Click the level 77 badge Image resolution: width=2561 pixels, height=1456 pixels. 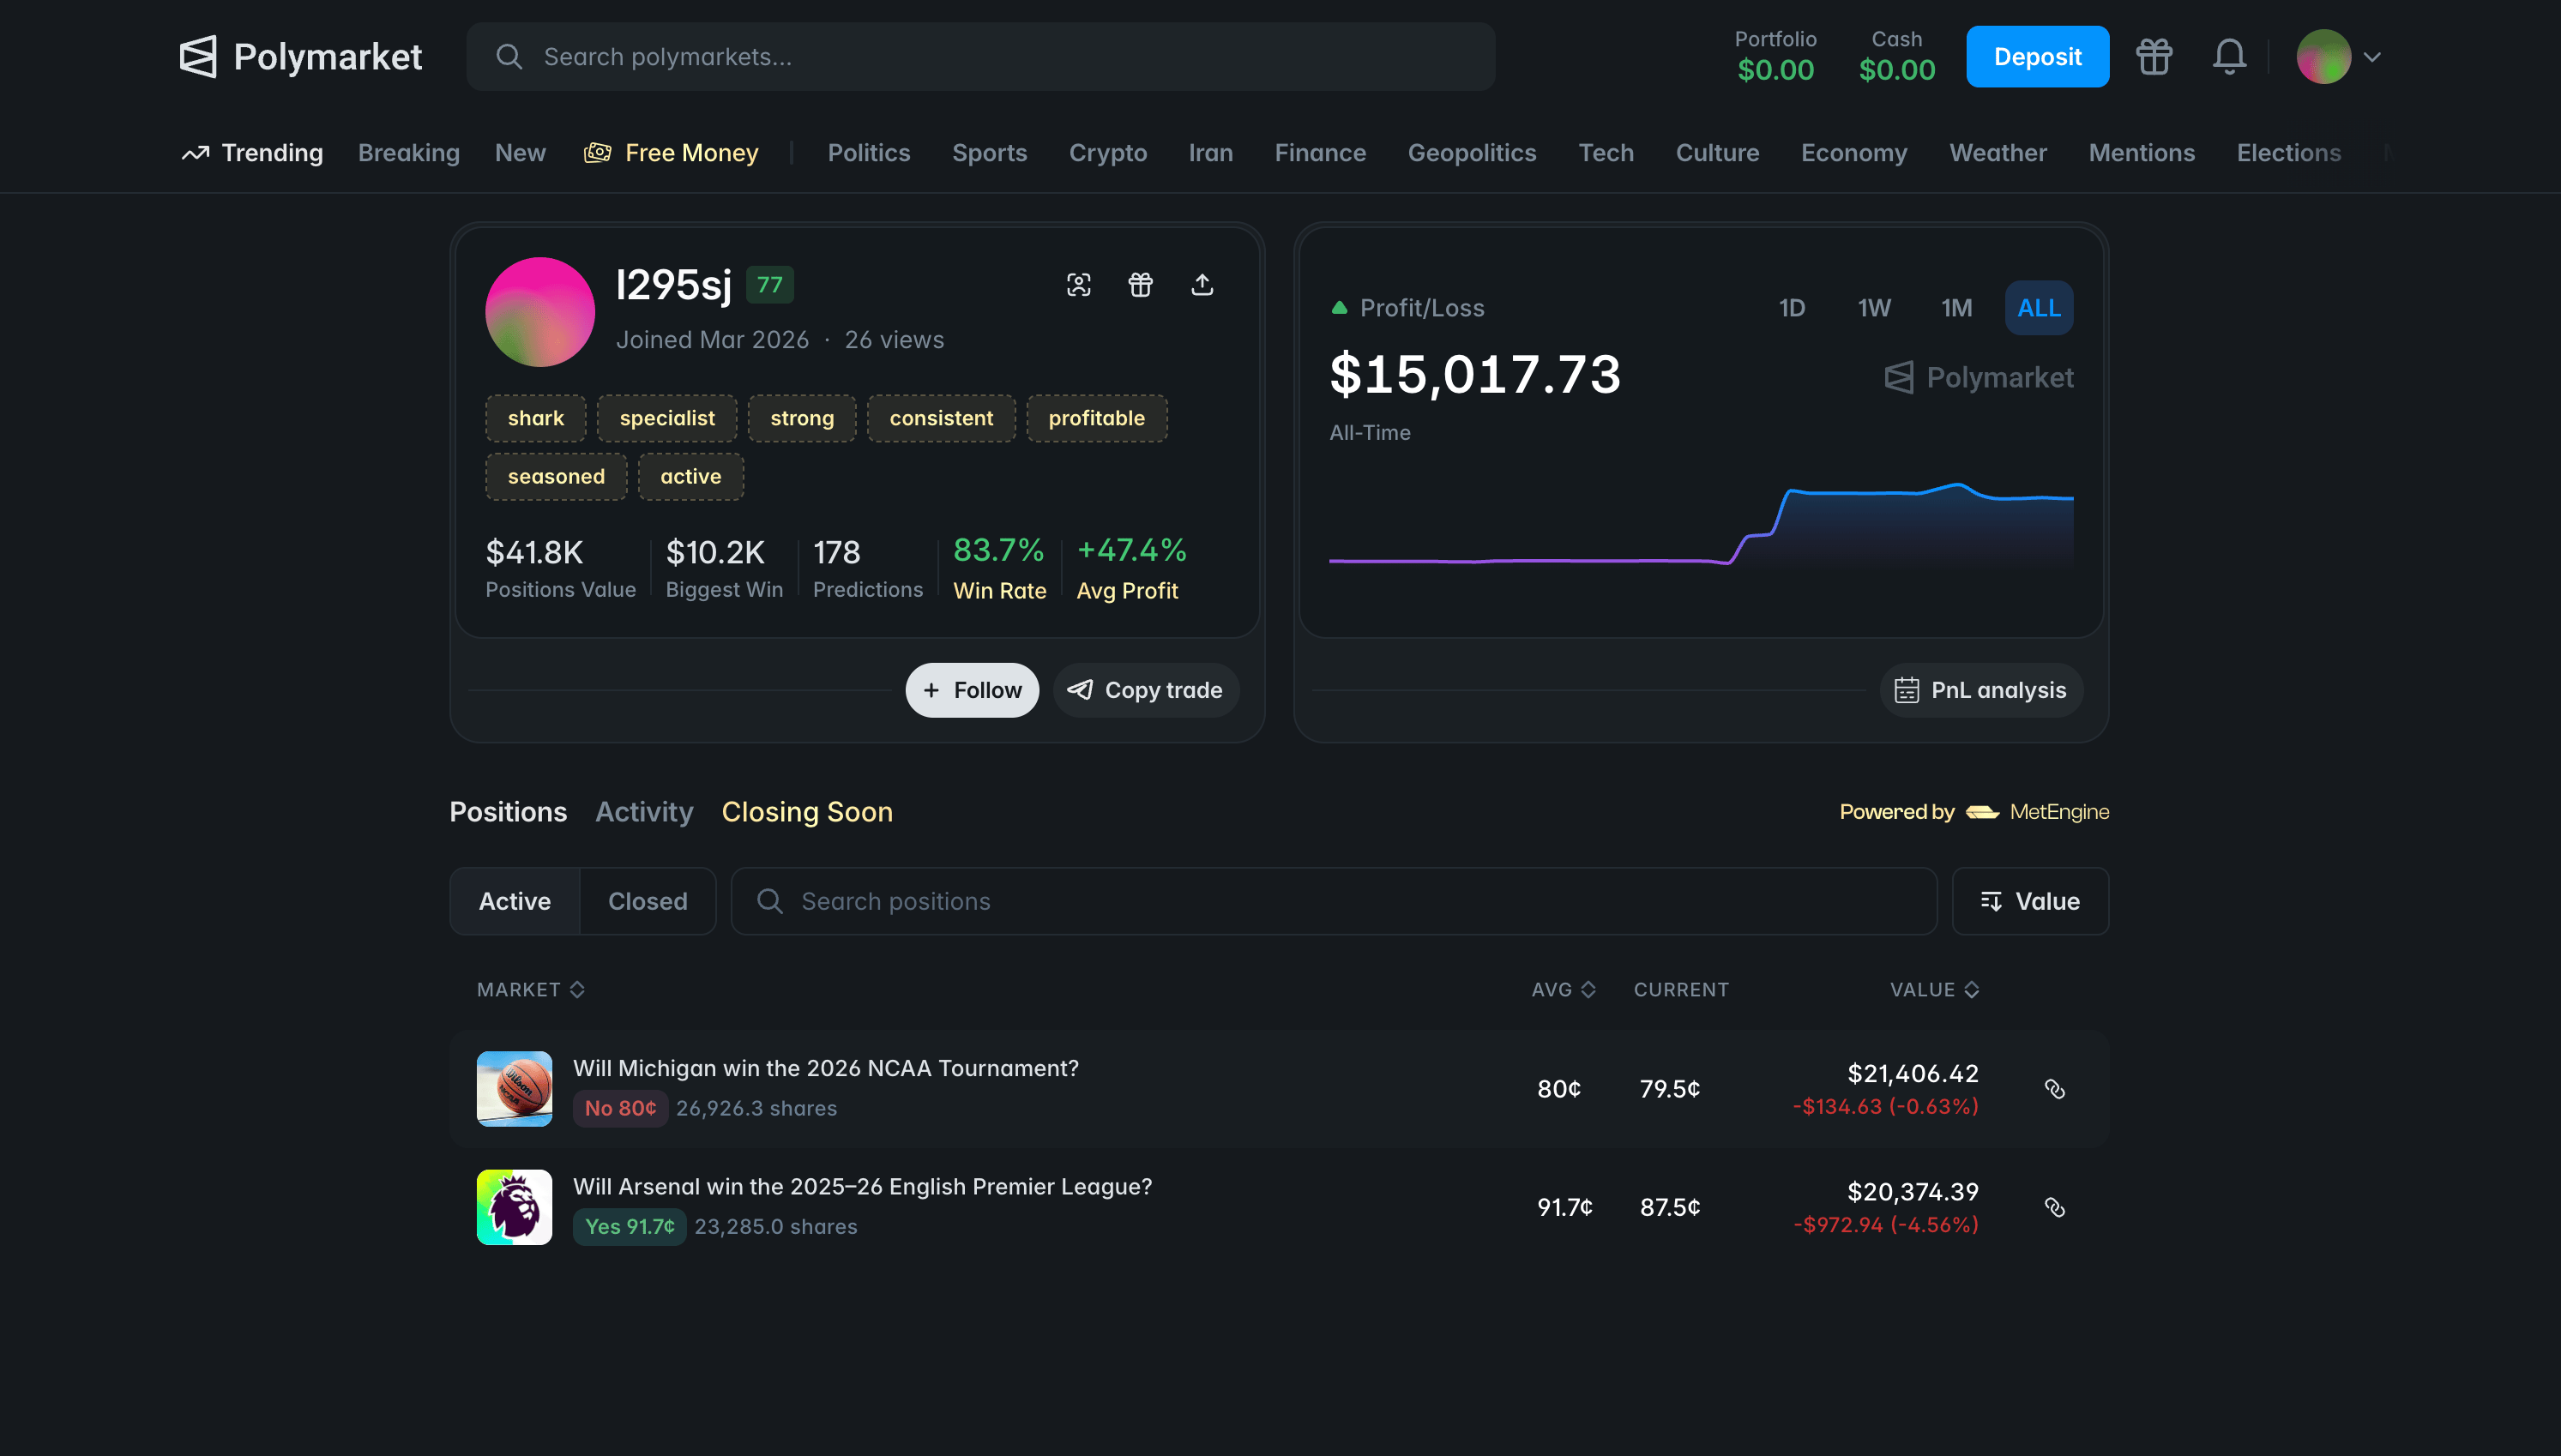coord(770,285)
